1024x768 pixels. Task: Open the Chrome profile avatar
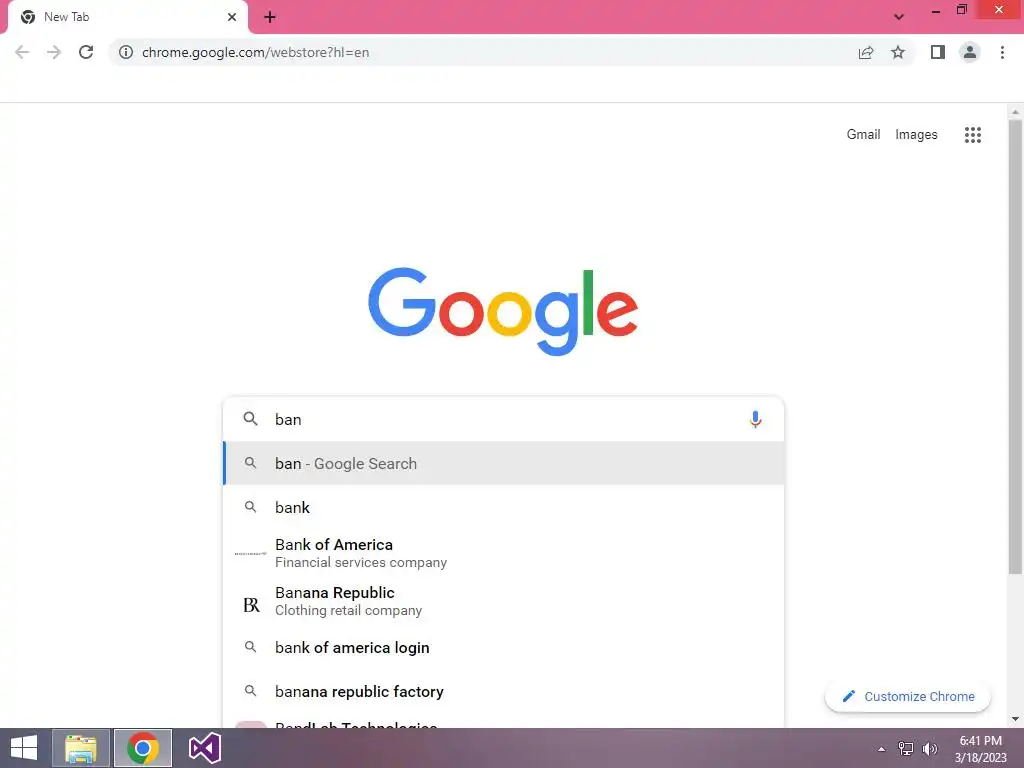[x=970, y=52]
